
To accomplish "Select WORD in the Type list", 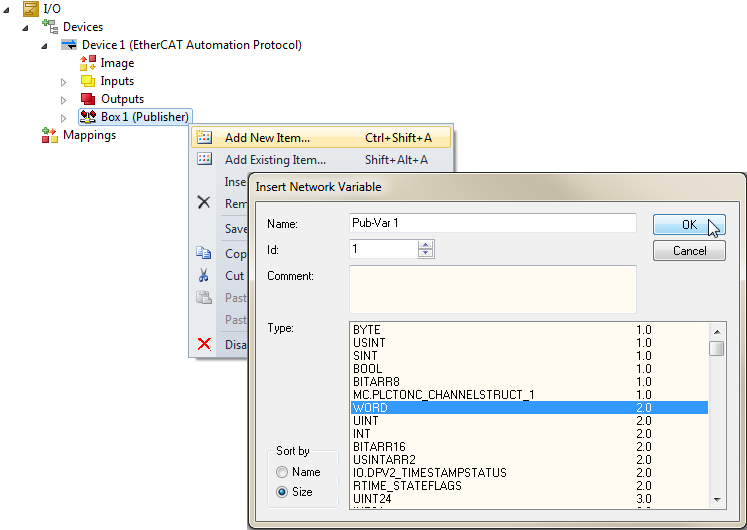I will 529,408.
